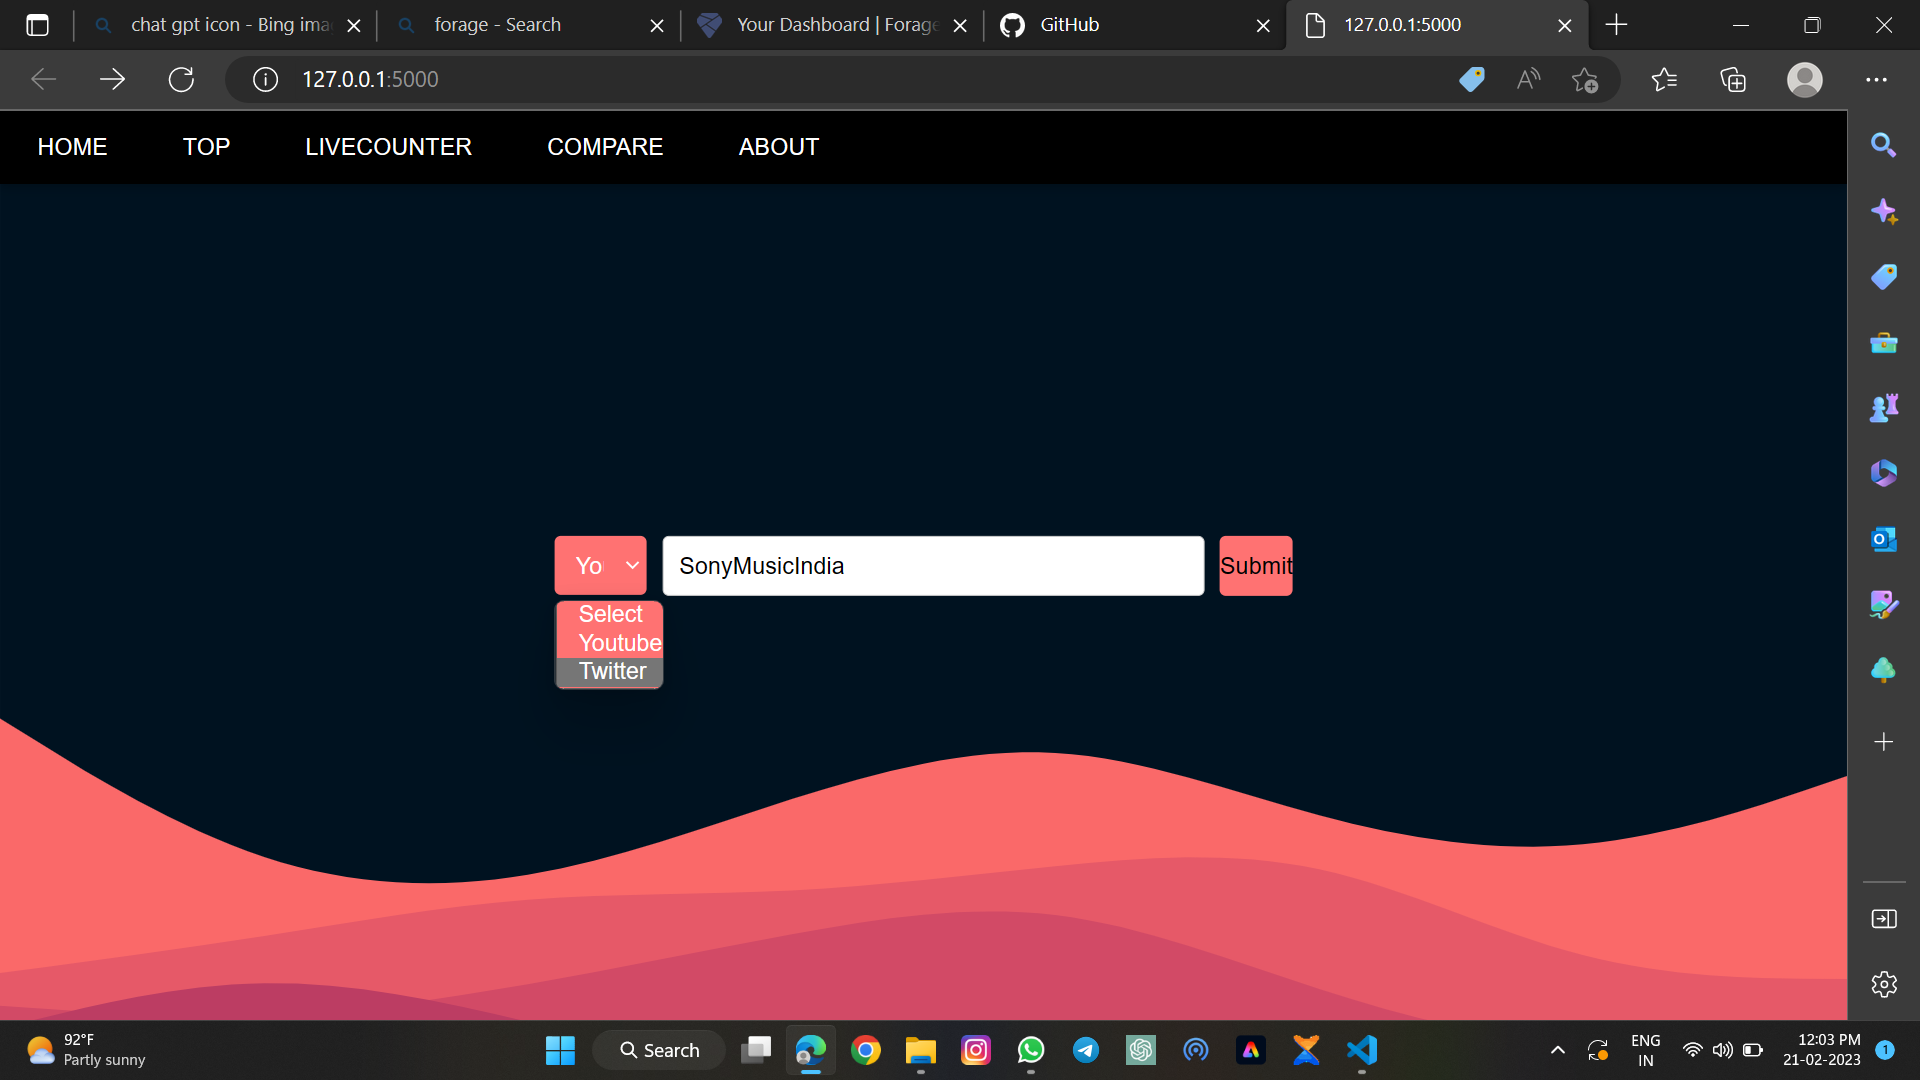Add this page to favorites
Viewport: 1920px width, 1080px height.
[x=1585, y=79]
